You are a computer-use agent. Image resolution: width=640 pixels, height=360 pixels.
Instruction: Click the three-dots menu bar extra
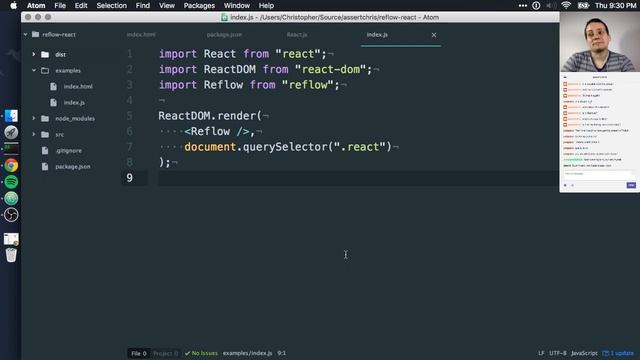(522, 6)
